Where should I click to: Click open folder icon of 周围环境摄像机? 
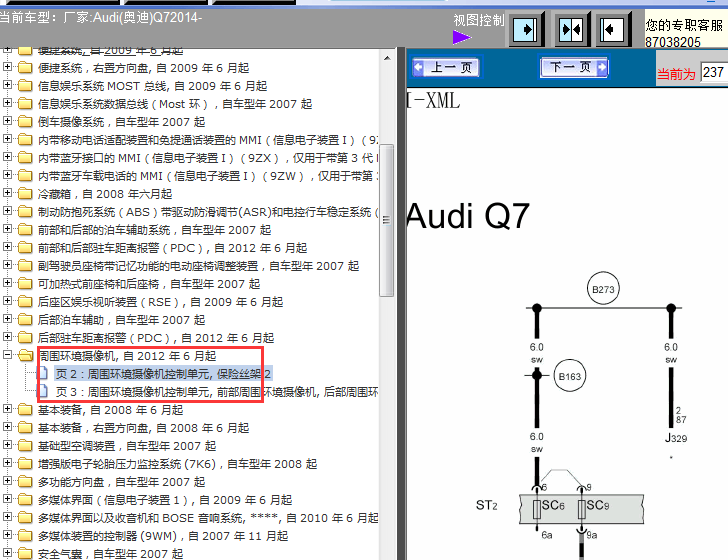(x=26, y=356)
